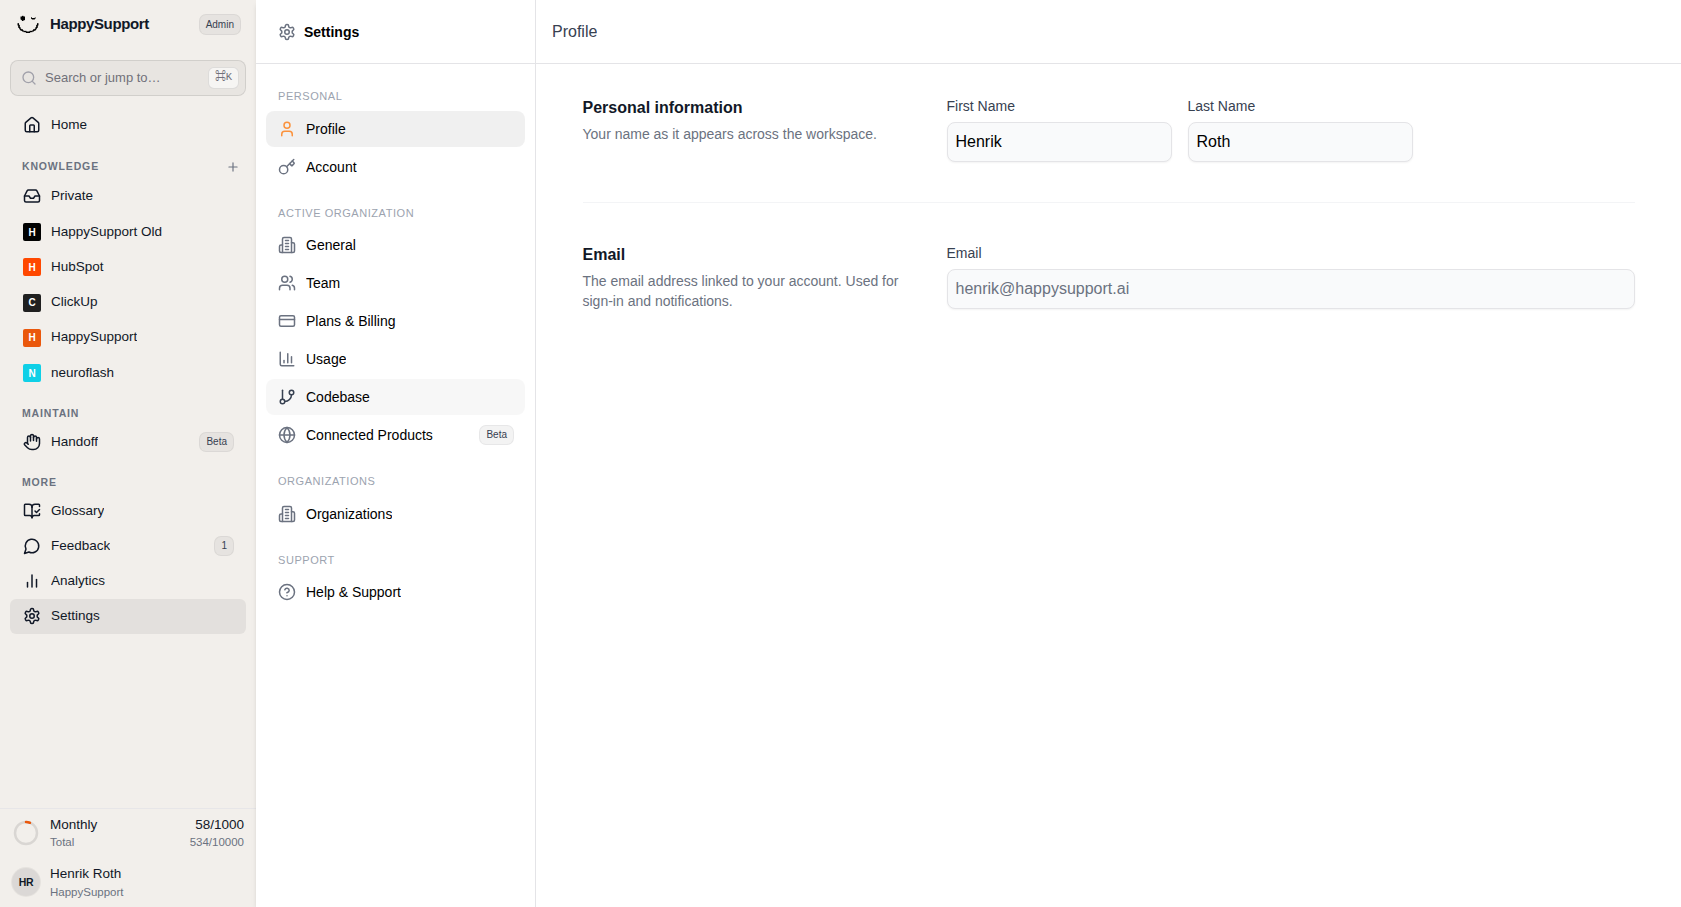Click the Last Name input field

(1300, 142)
